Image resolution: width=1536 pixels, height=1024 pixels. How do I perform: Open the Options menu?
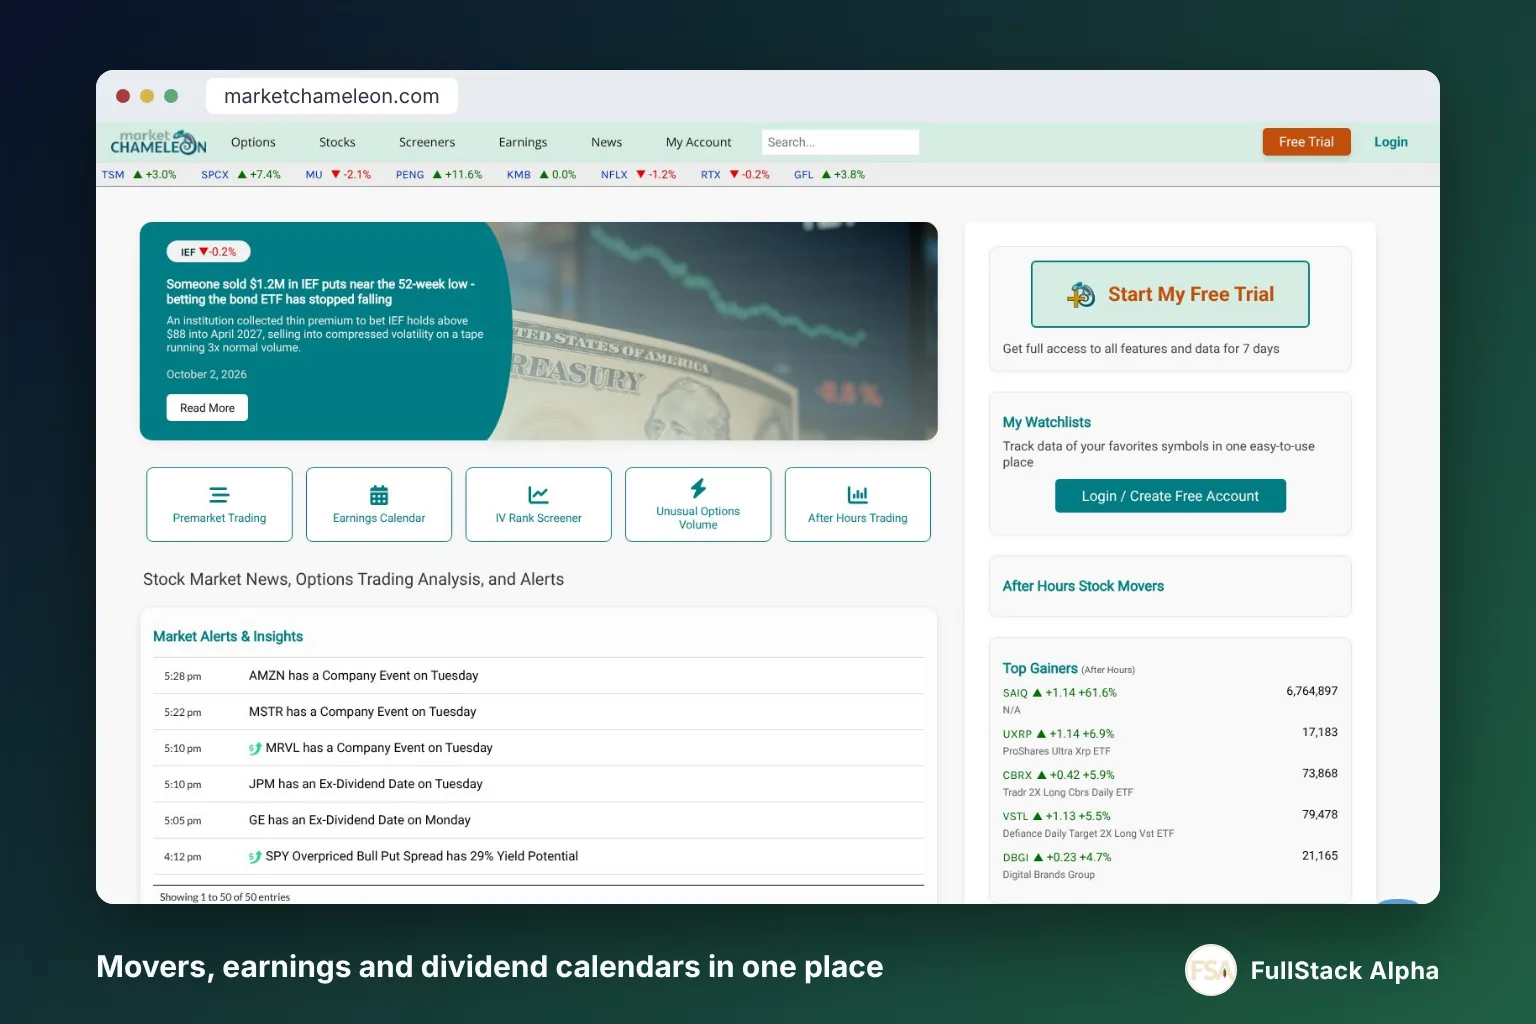(x=253, y=142)
